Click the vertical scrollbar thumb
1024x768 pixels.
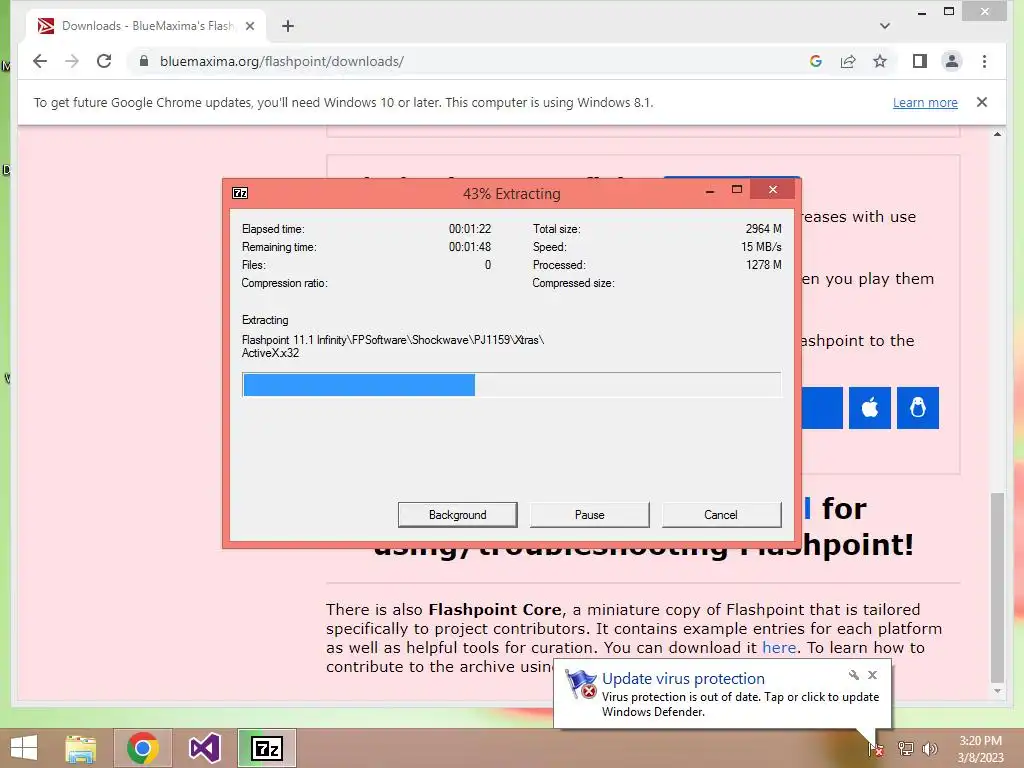pyautogui.click(x=997, y=586)
